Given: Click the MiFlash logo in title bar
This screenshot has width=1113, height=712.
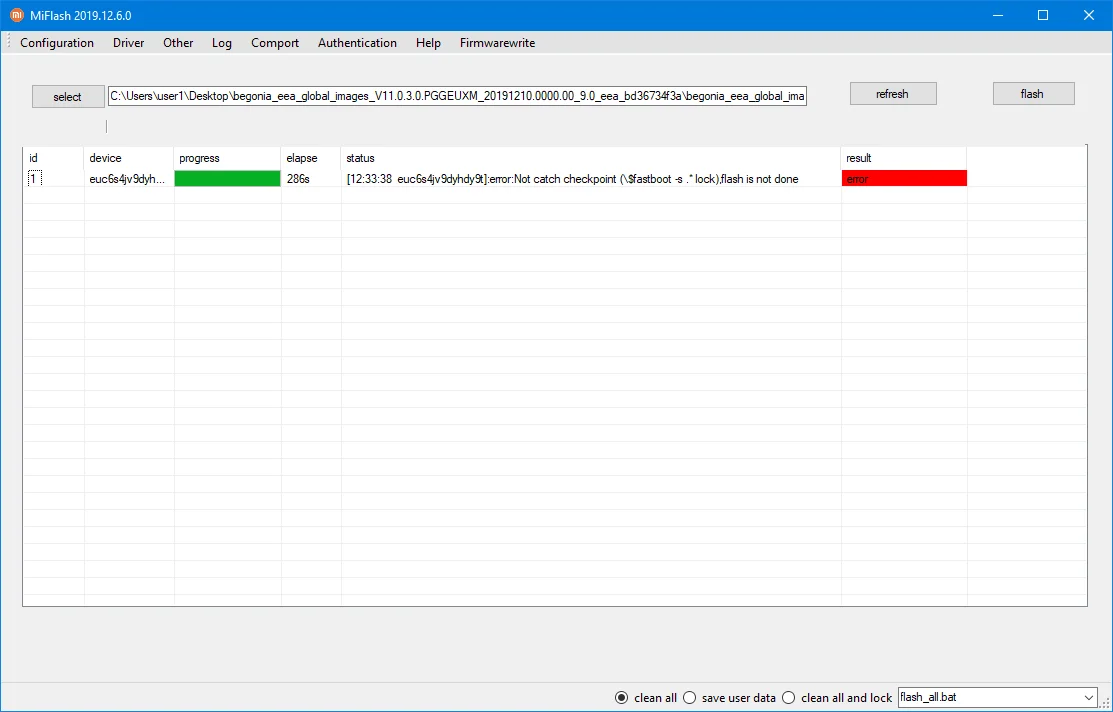Looking at the screenshot, I should coord(15,15).
